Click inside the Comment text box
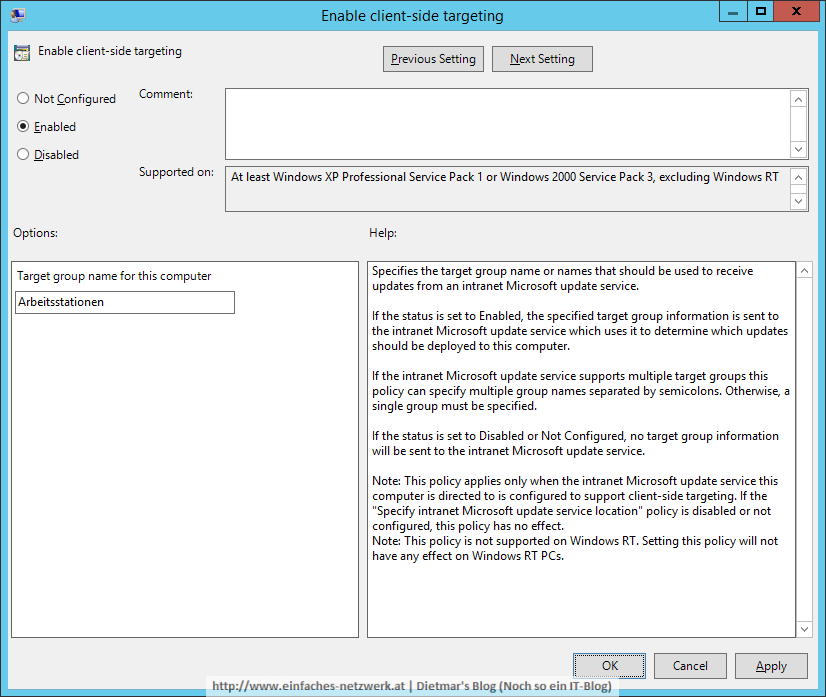Viewport: 826px width, 697px height. (507, 124)
